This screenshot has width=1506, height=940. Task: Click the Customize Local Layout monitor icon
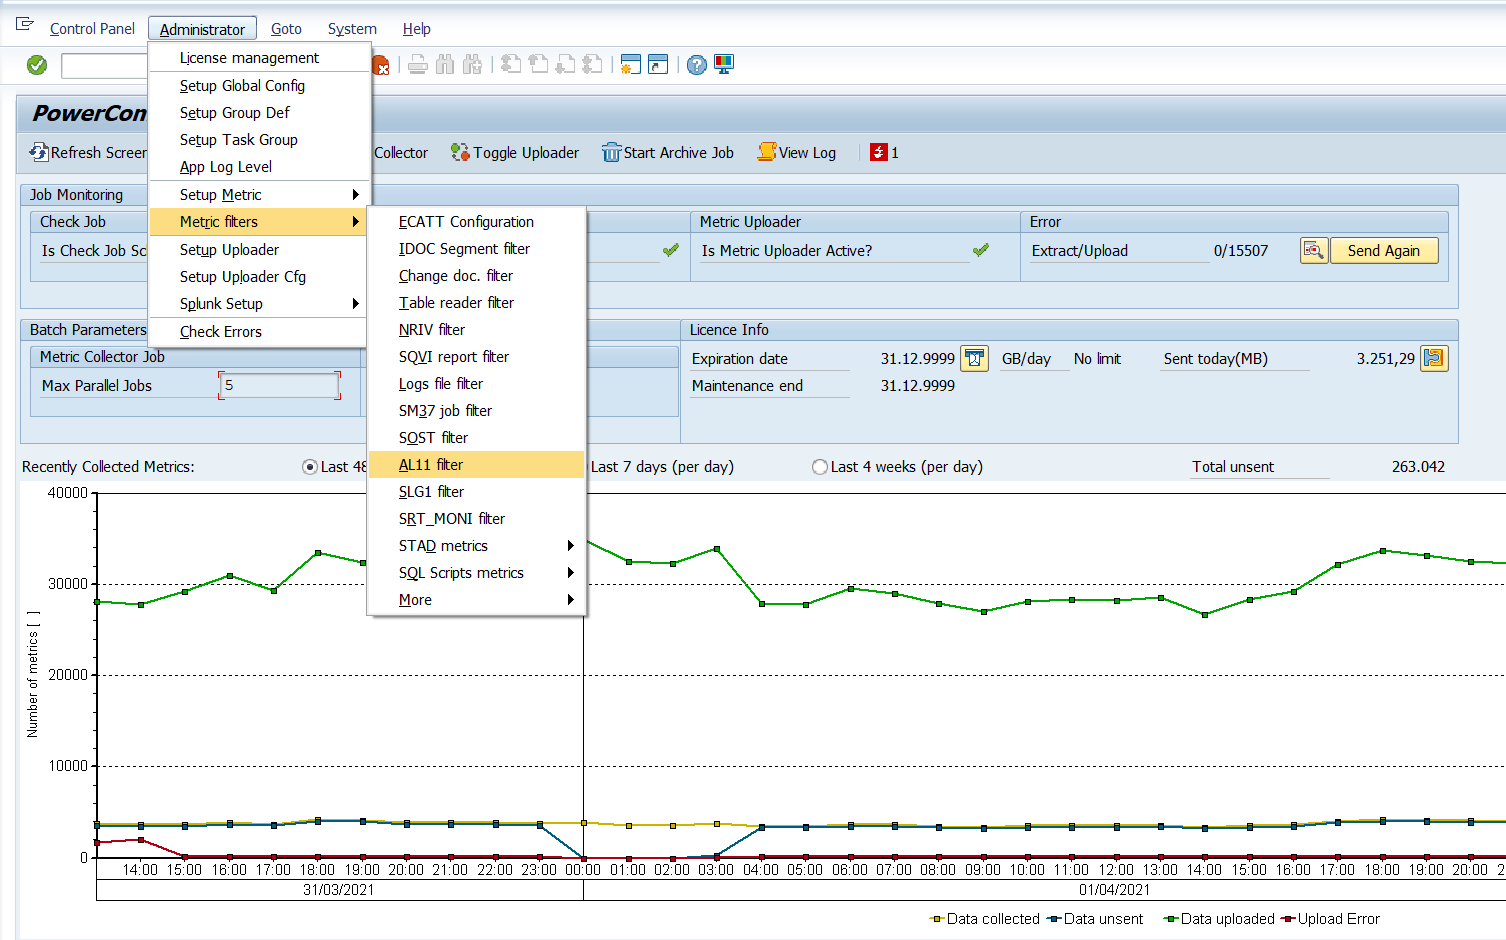[724, 65]
